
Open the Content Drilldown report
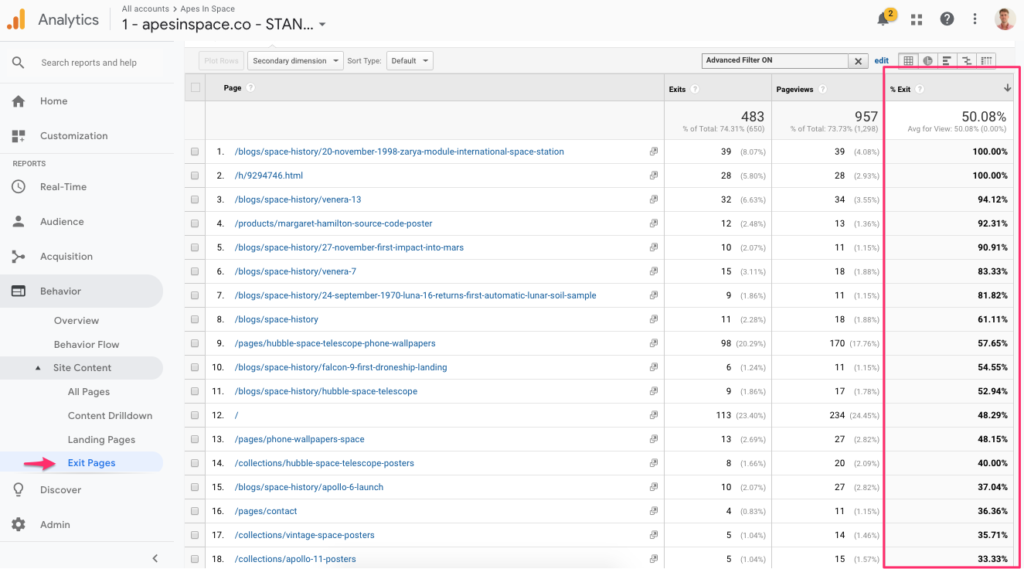pos(110,415)
